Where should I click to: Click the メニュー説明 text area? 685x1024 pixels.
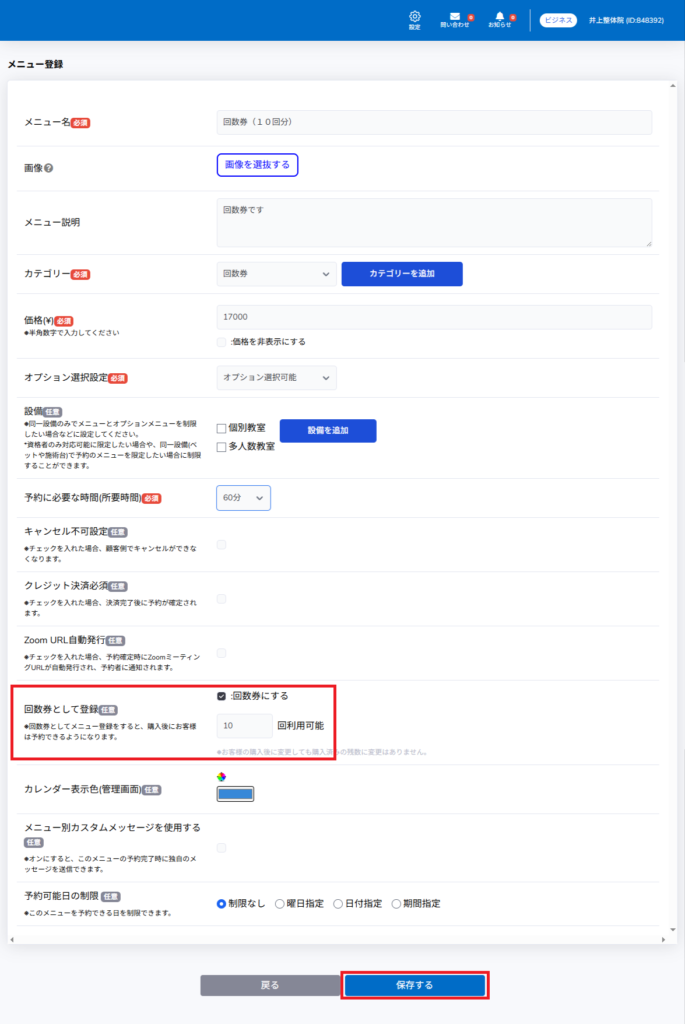pos(434,222)
